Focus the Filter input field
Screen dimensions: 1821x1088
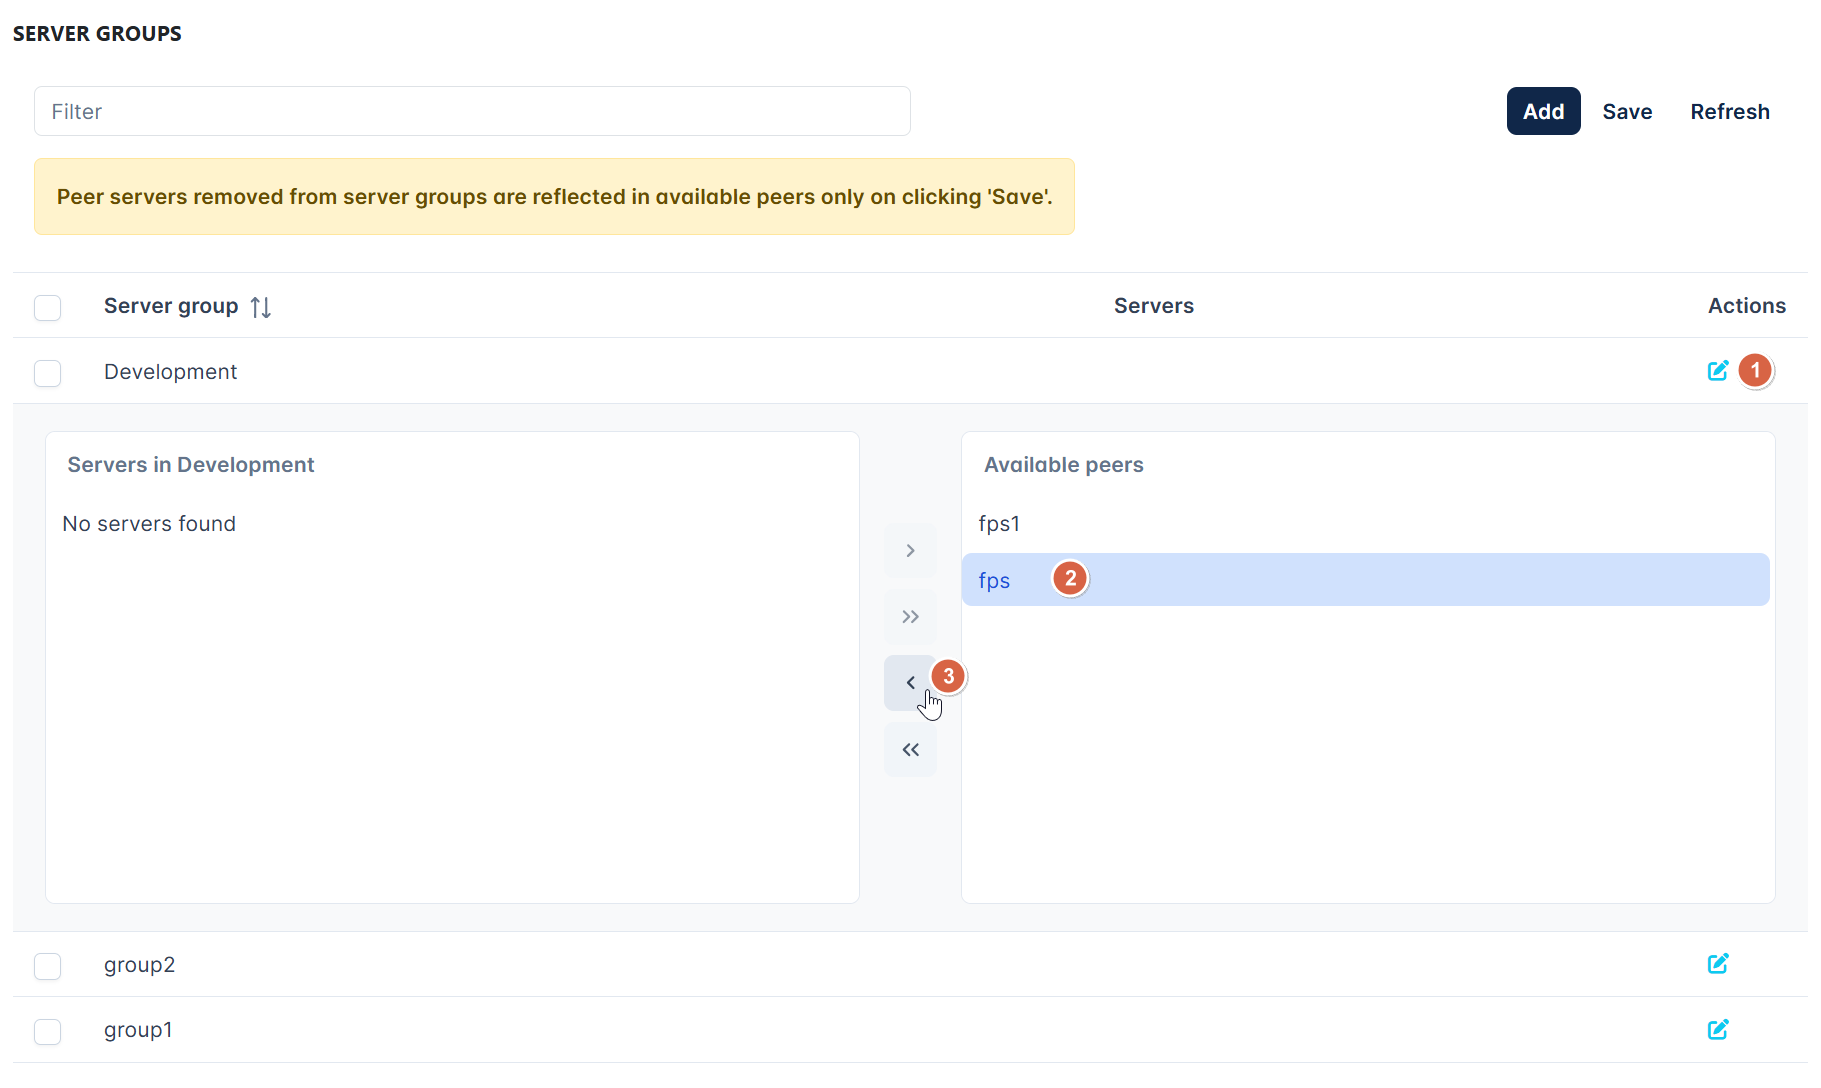click(472, 111)
